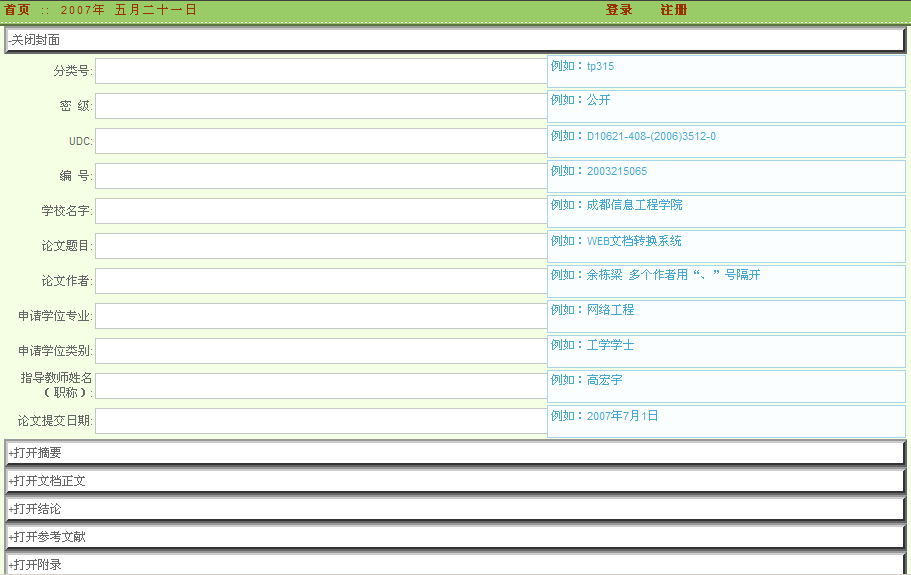
Task: Focus the 申请学位类别 input field
Action: [321, 351]
